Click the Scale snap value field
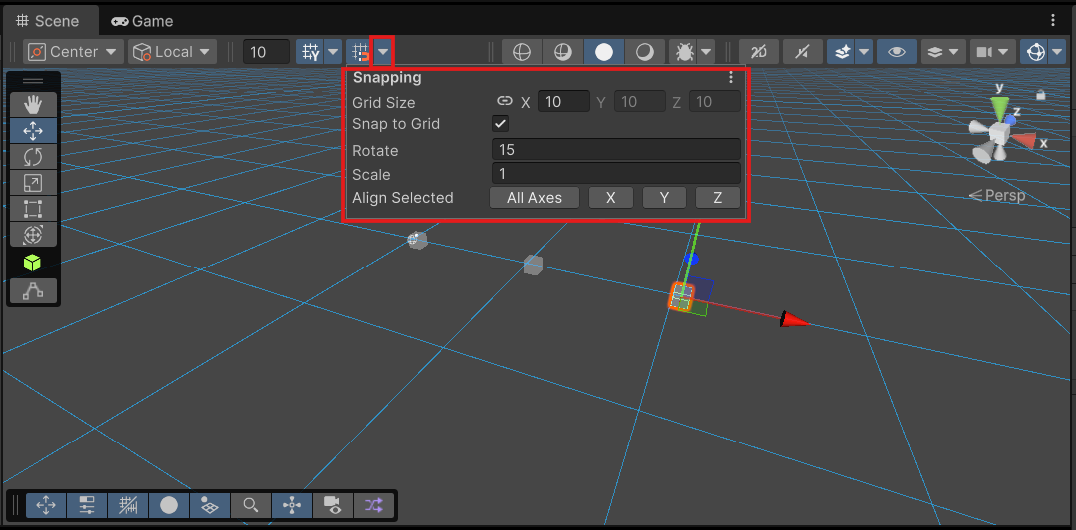This screenshot has height=530, width=1076. (x=616, y=174)
